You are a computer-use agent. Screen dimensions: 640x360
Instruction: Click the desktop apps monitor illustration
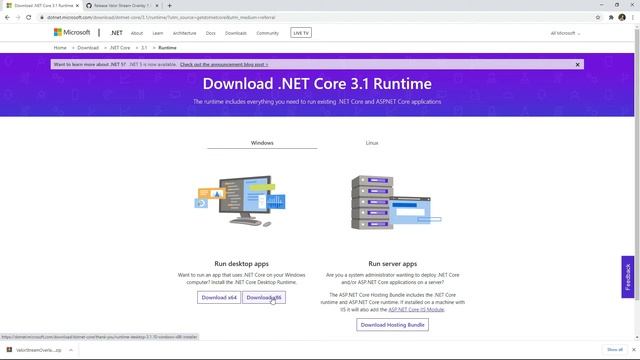click(x=241, y=200)
